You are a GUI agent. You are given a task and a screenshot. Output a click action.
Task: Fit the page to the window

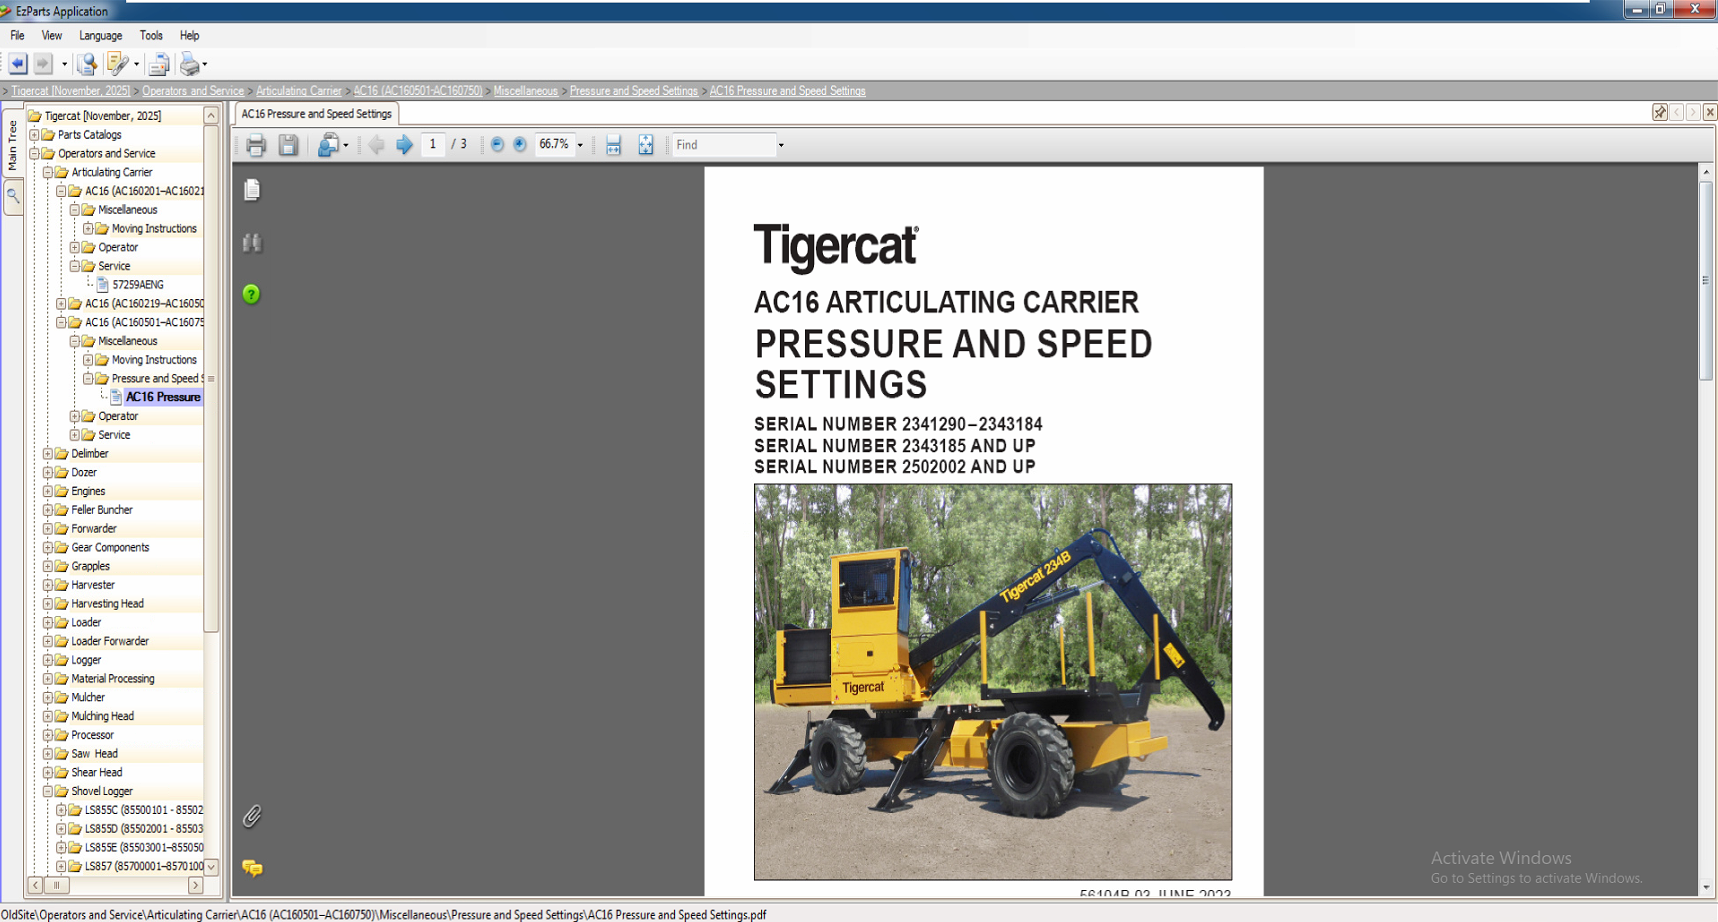coord(646,144)
